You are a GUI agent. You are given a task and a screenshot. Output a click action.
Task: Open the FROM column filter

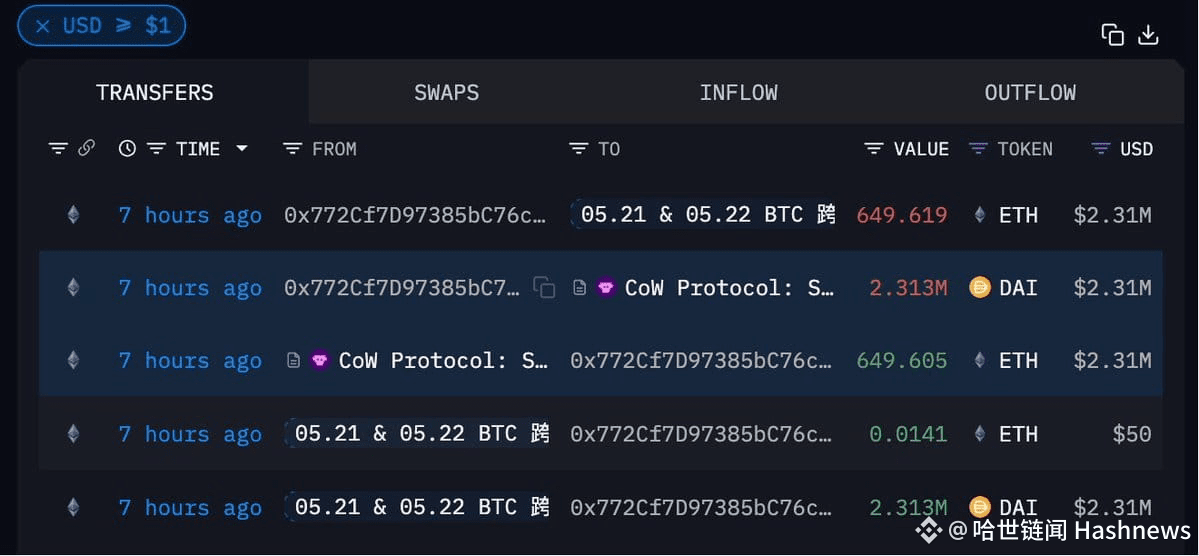(293, 148)
